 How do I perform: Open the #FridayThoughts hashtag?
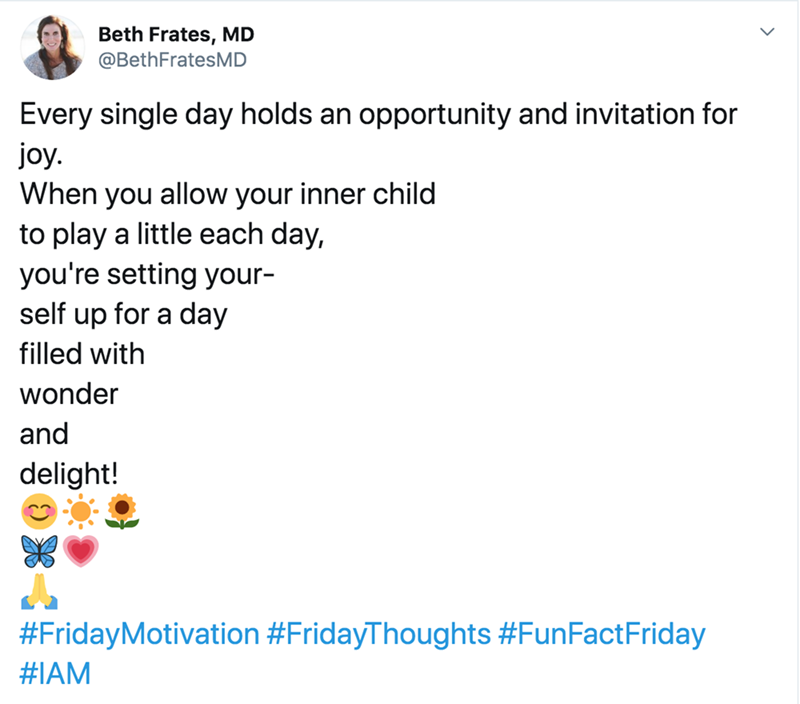pos(379,634)
